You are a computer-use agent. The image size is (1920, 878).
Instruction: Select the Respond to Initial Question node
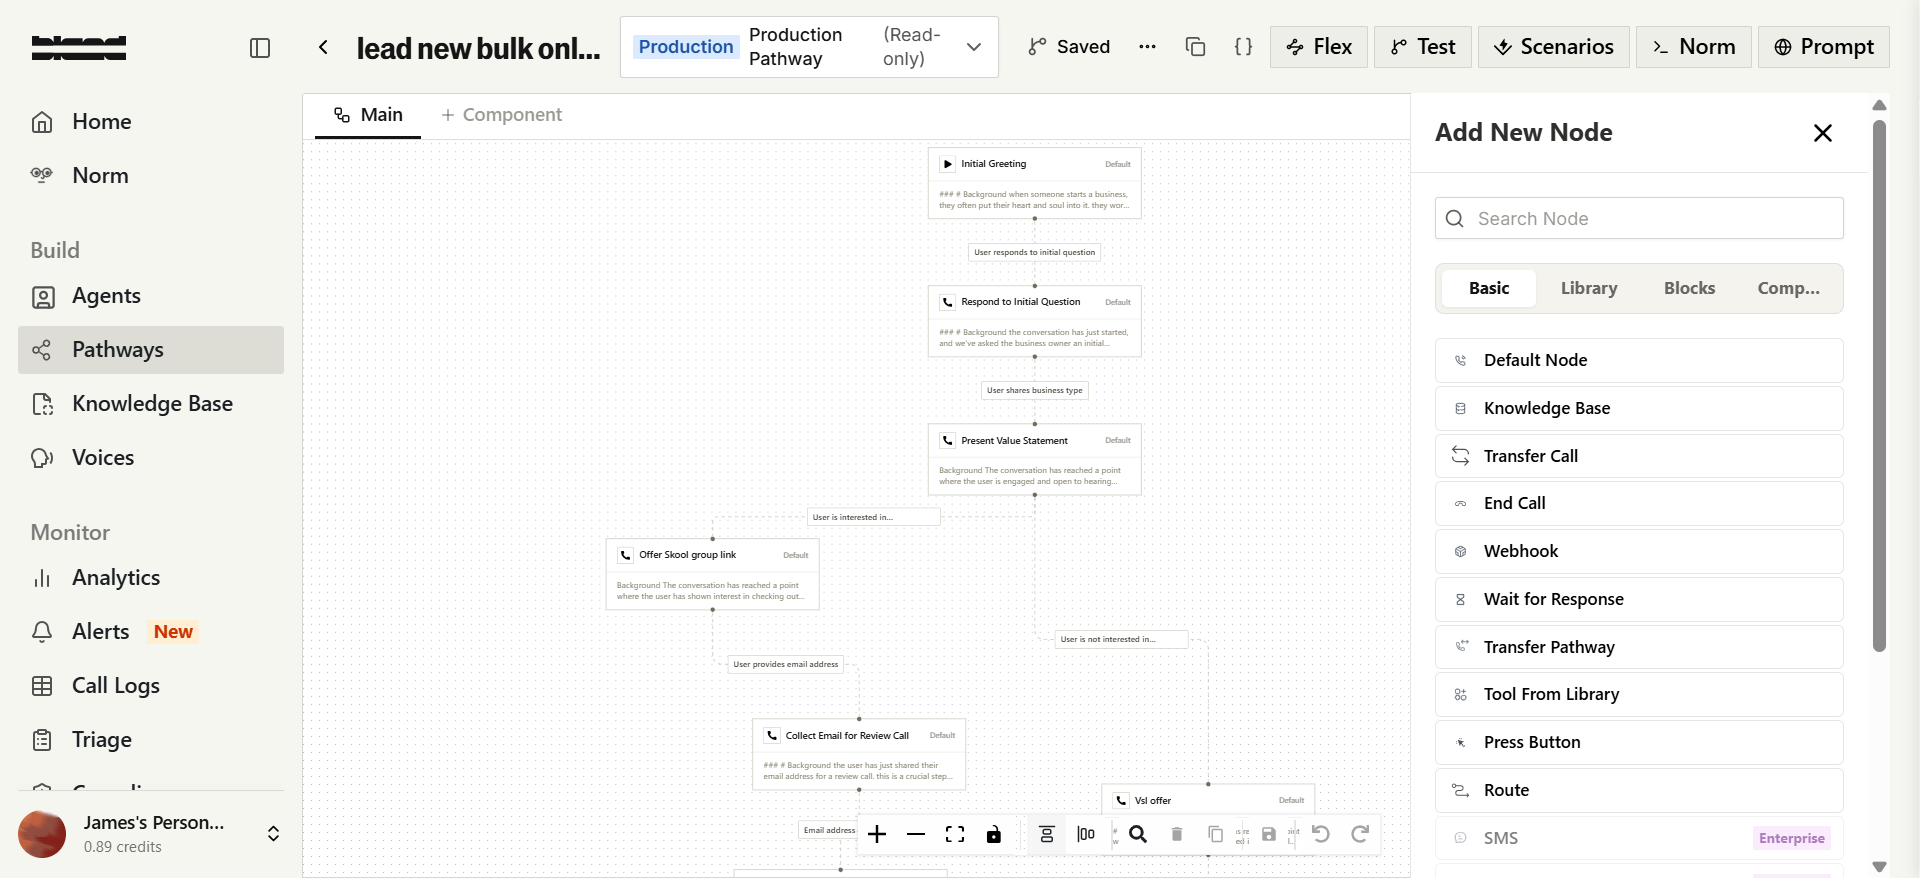(x=1035, y=321)
